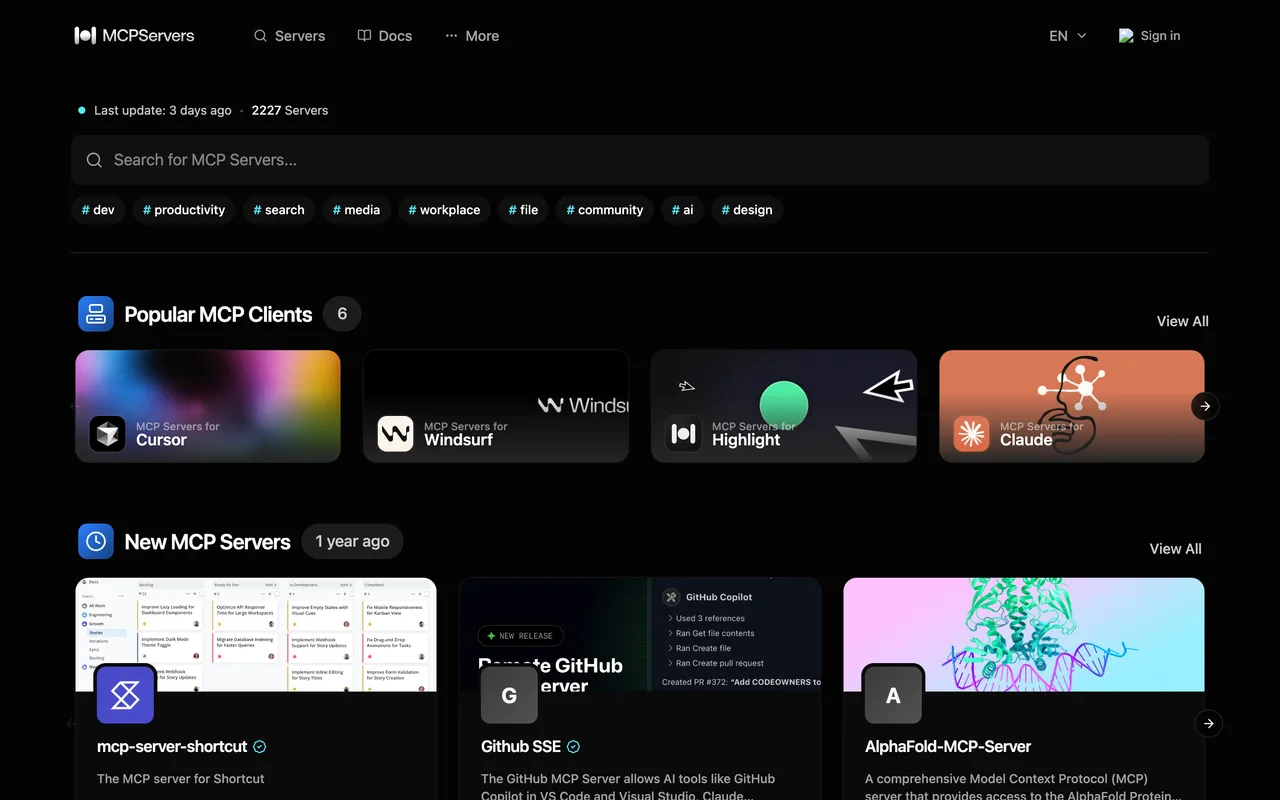Select the # media tag

pos(356,210)
